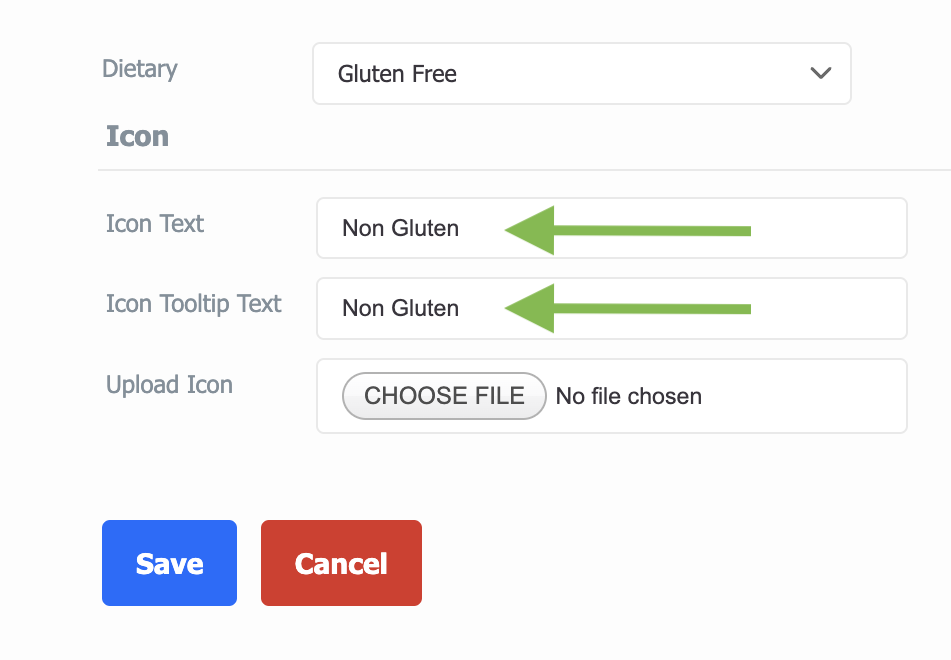
Task: Click the Upload Icon label
Action: [169, 385]
